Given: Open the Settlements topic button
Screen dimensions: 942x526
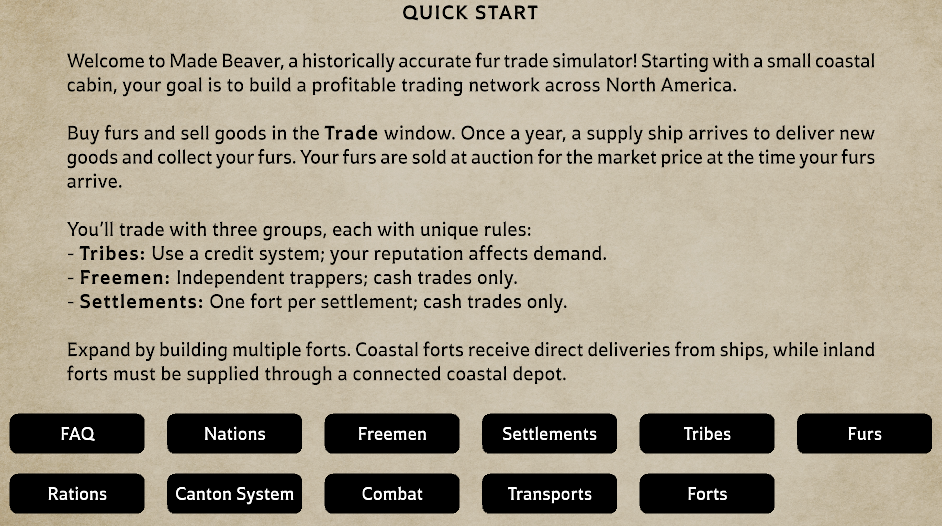Looking at the screenshot, I should tap(549, 434).
